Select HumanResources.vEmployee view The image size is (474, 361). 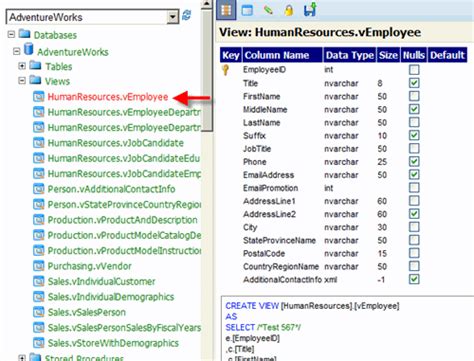tap(108, 97)
